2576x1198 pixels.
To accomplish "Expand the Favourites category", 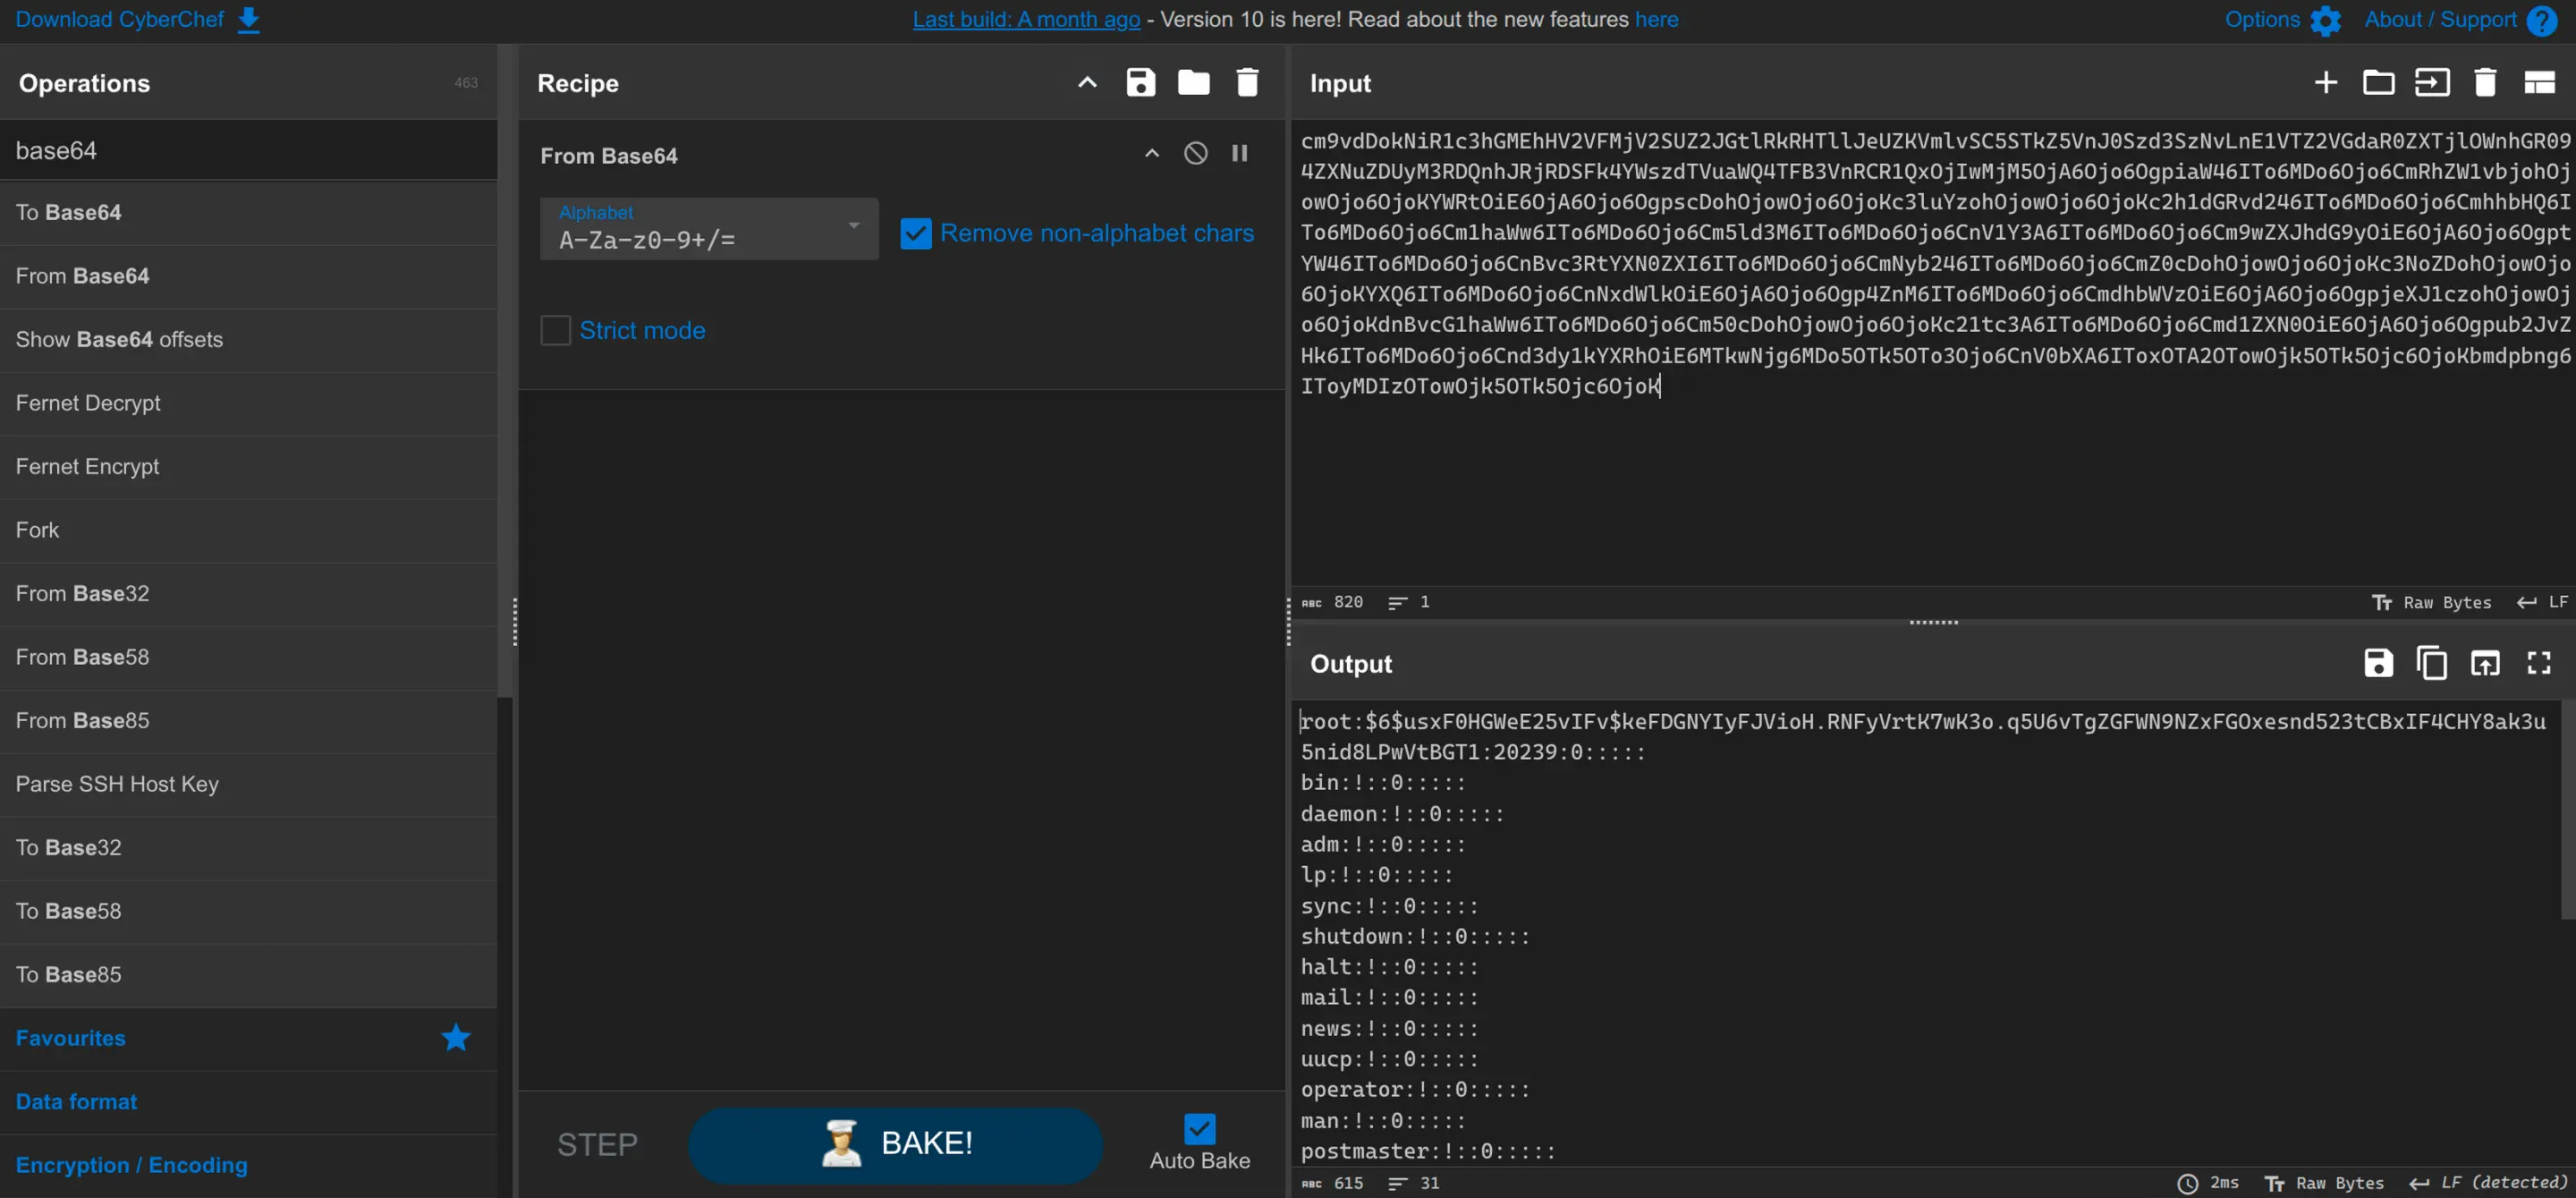I will click(71, 1038).
